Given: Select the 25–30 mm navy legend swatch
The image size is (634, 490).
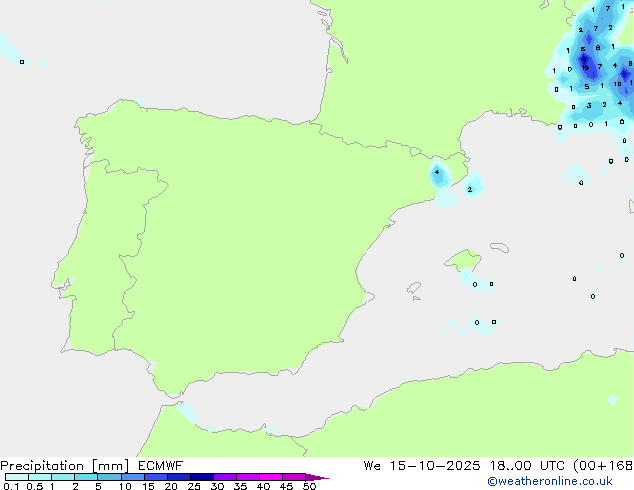Looking at the screenshot, I should point(202,477).
